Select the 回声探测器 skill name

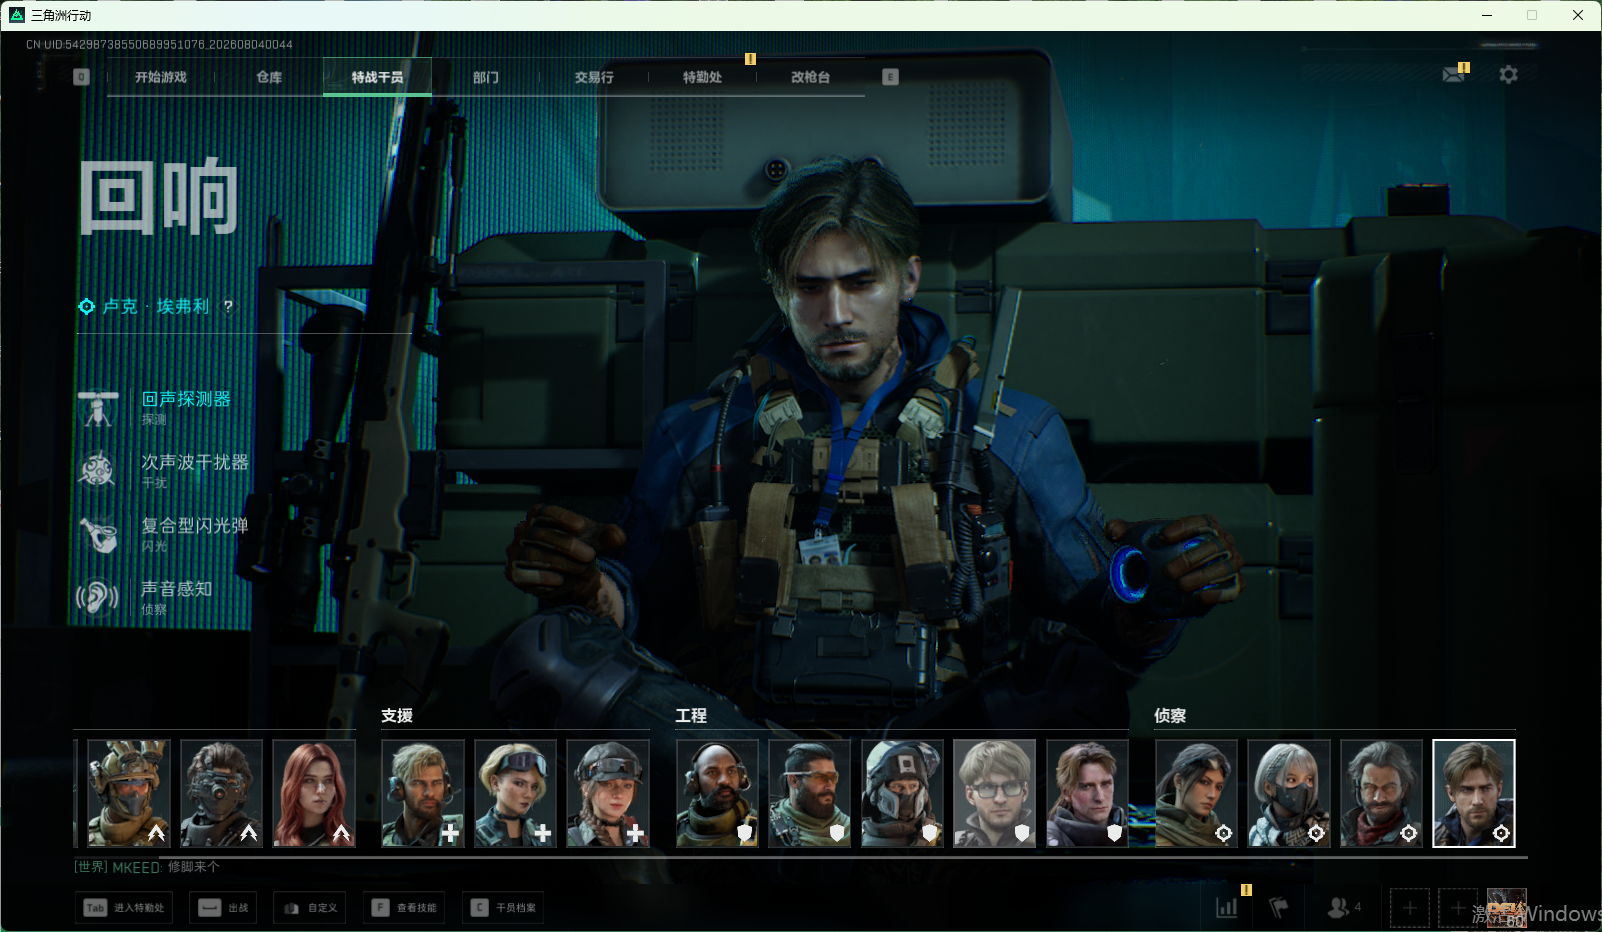186,399
